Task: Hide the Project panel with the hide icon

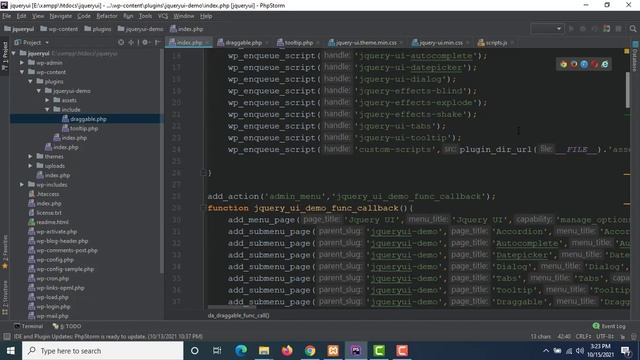Action: coord(157,42)
